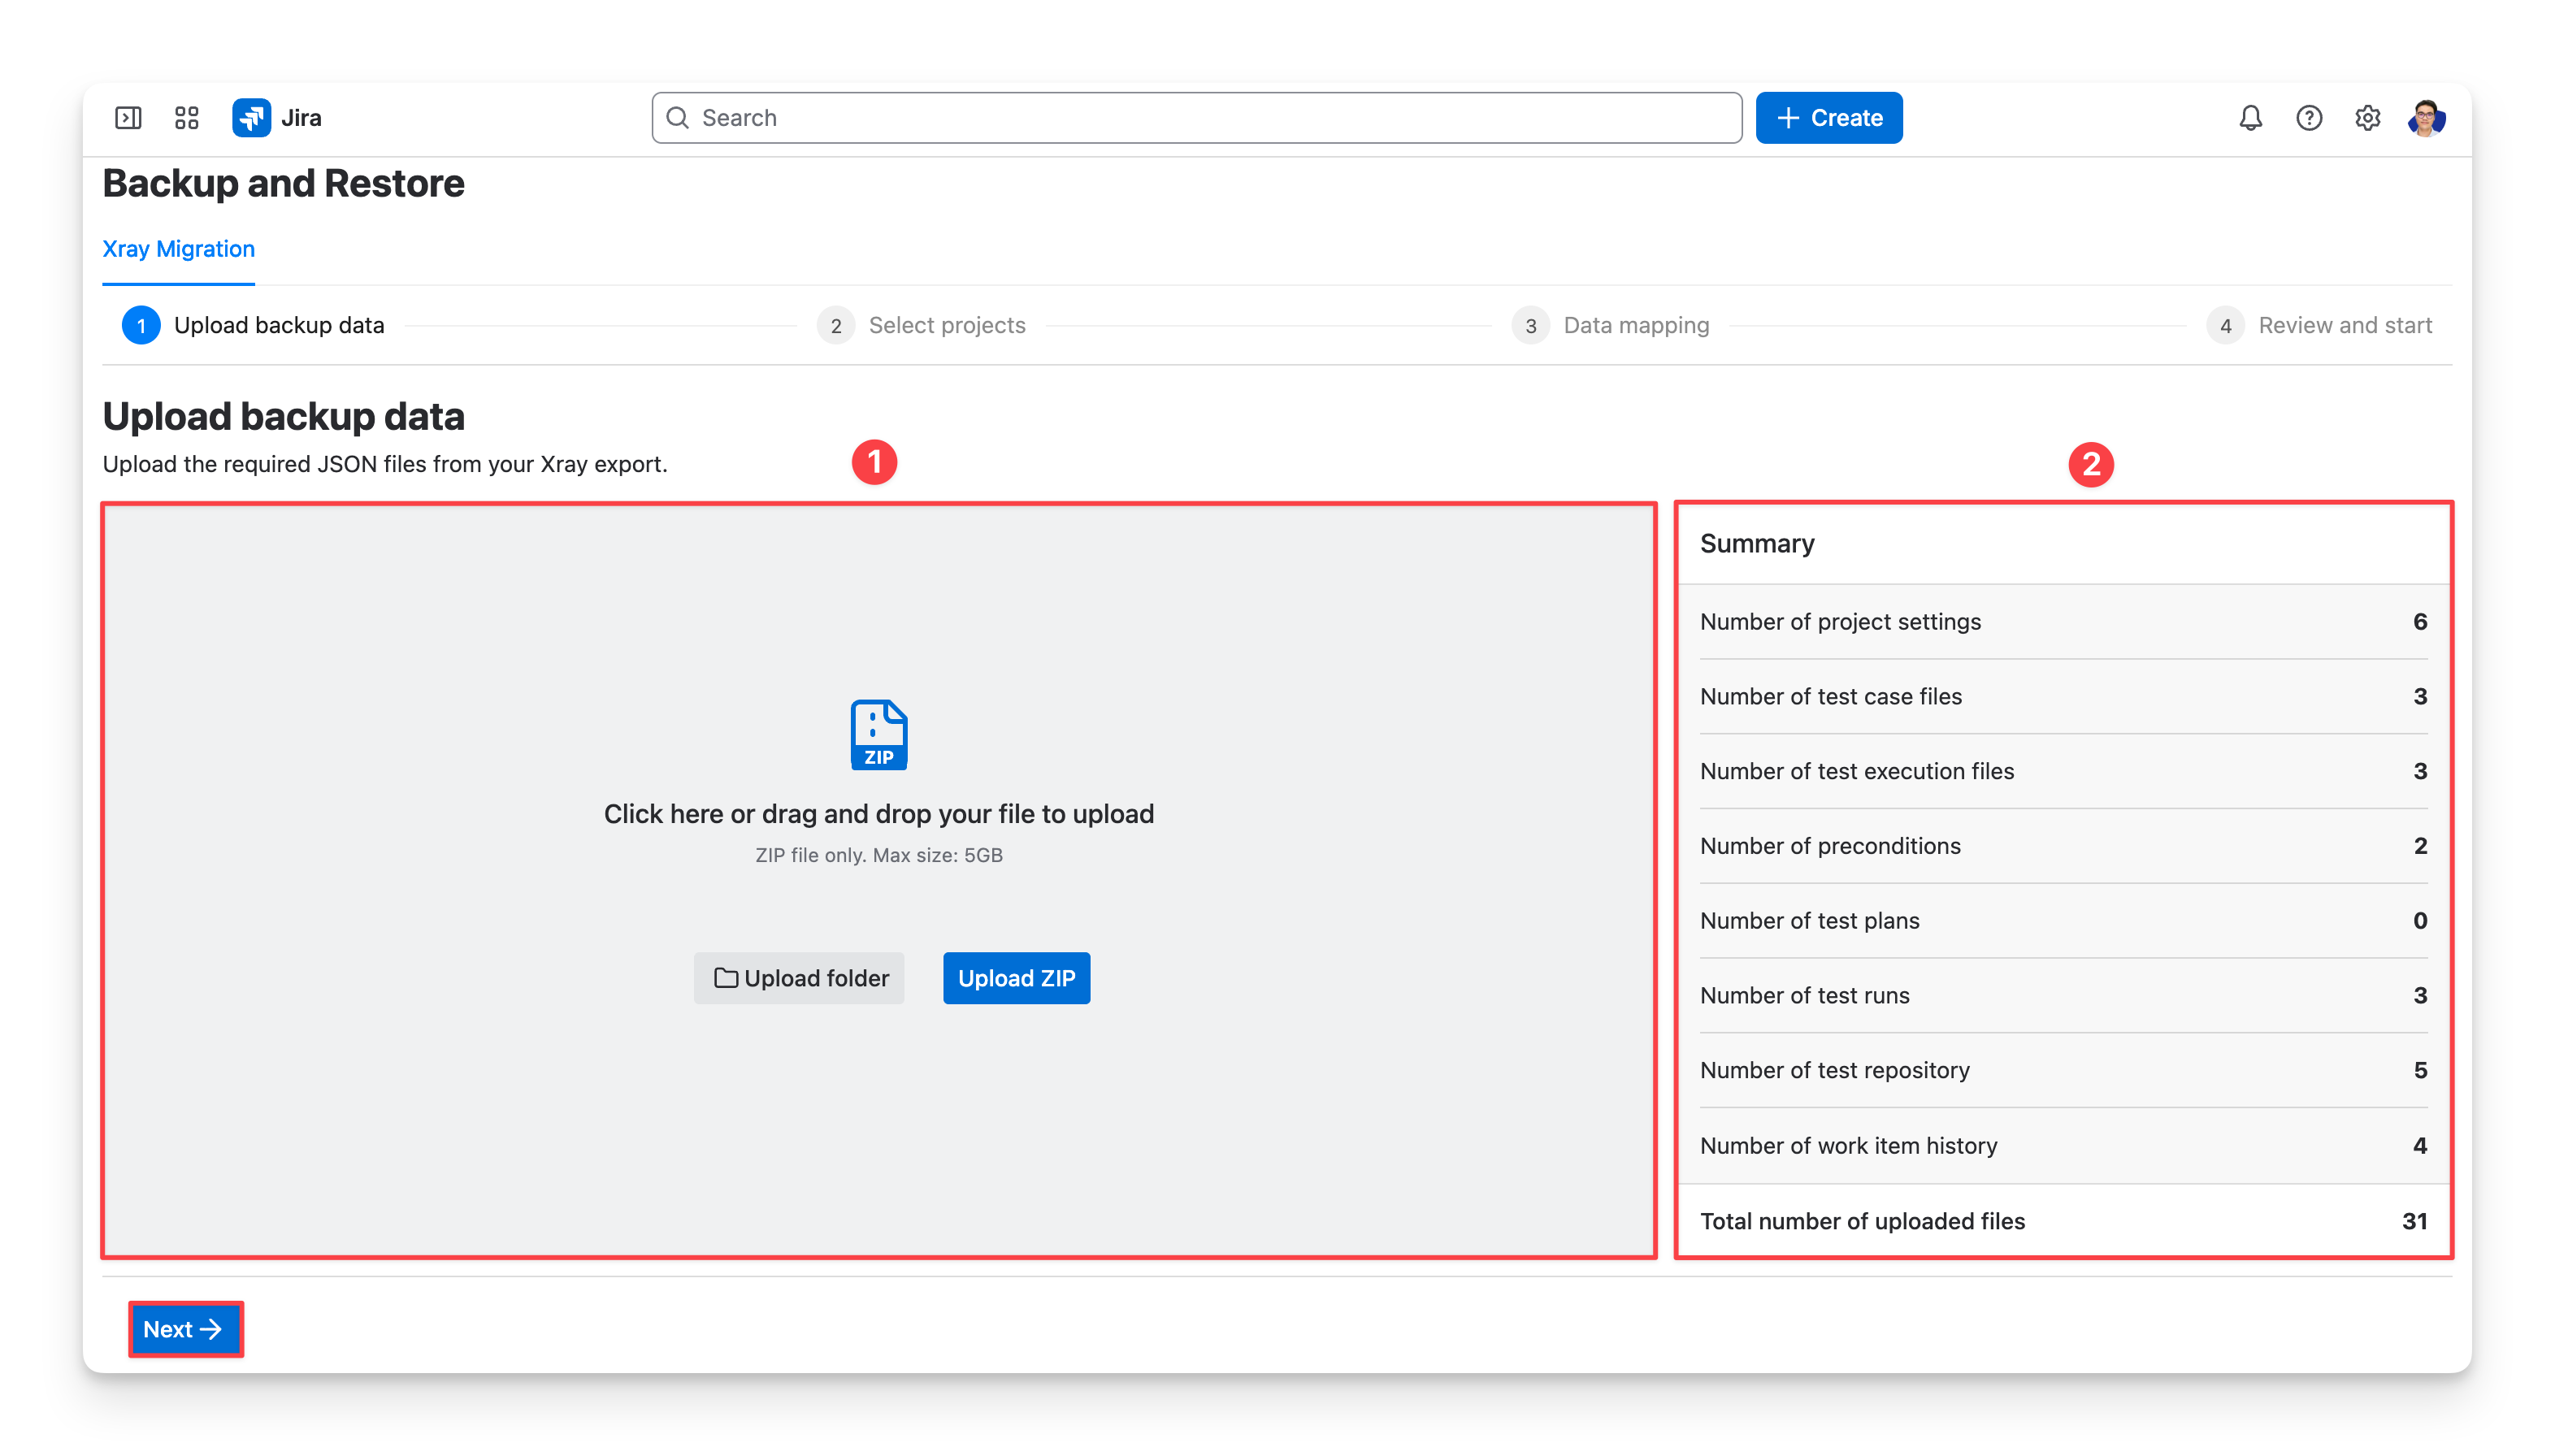Open the notifications bell
Viewport: 2555px width, 1456px height.
pyautogui.click(x=2250, y=118)
